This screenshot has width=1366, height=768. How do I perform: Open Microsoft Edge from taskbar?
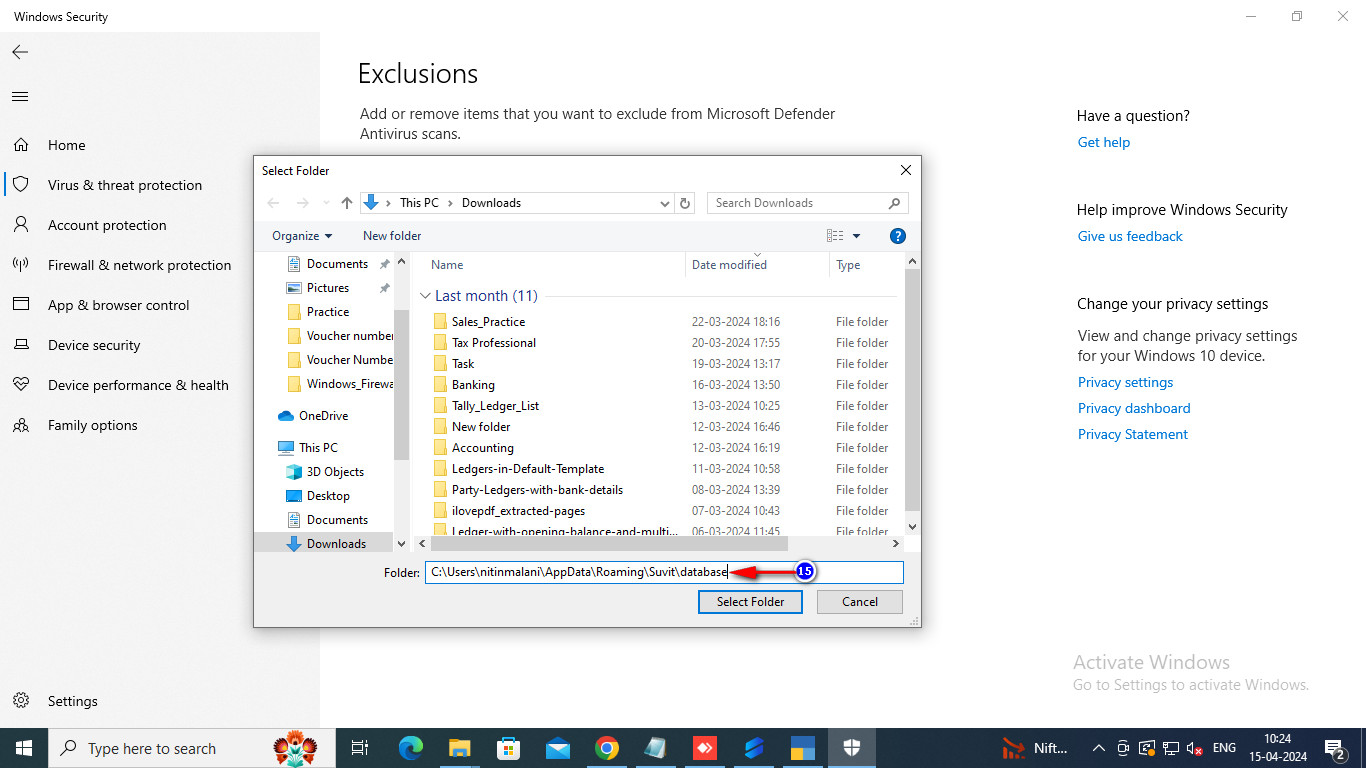pyautogui.click(x=411, y=748)
